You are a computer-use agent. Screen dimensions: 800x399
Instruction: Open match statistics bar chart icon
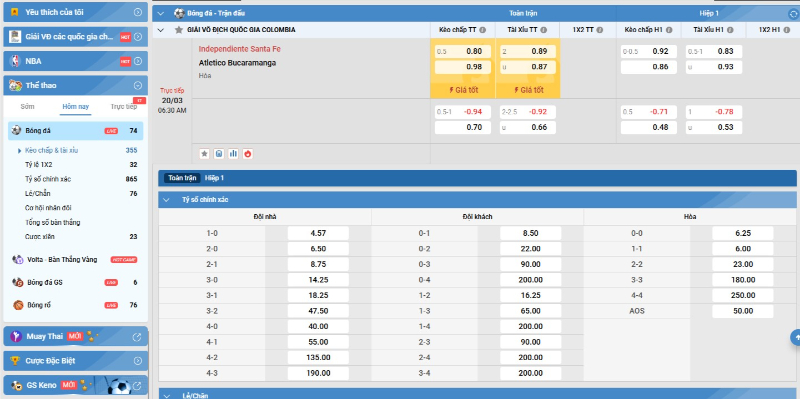tap(233, 154)
